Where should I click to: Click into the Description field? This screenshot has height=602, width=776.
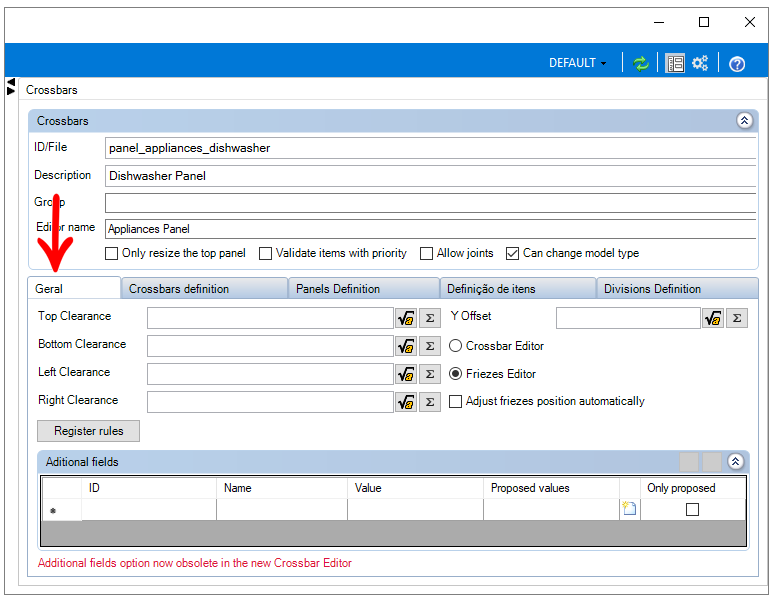click(x=431, y=176)
